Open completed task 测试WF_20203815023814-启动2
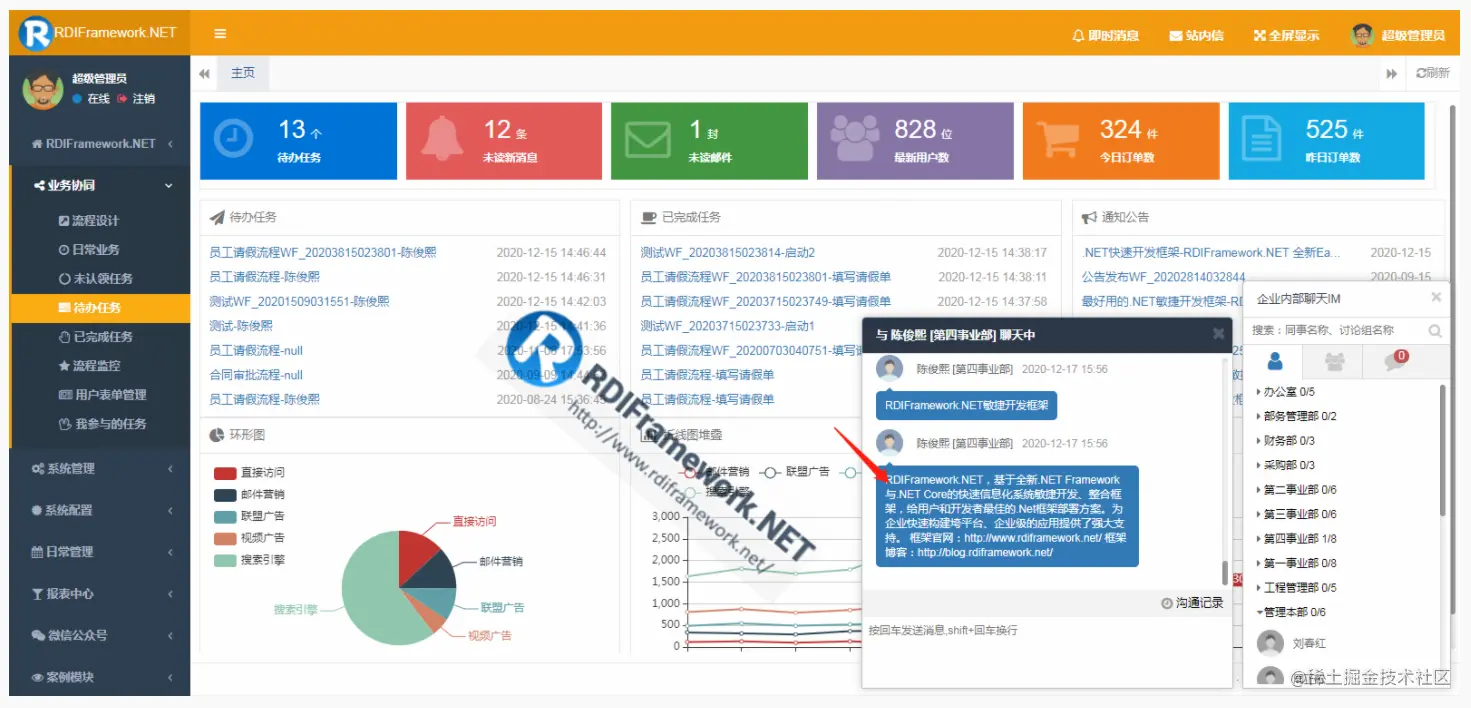 [728, 253]
